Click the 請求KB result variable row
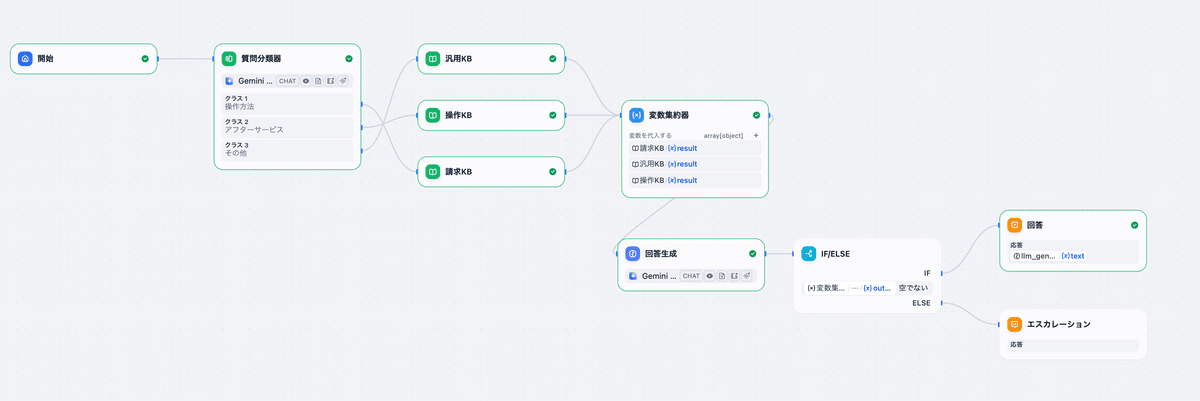 (694, 148)
